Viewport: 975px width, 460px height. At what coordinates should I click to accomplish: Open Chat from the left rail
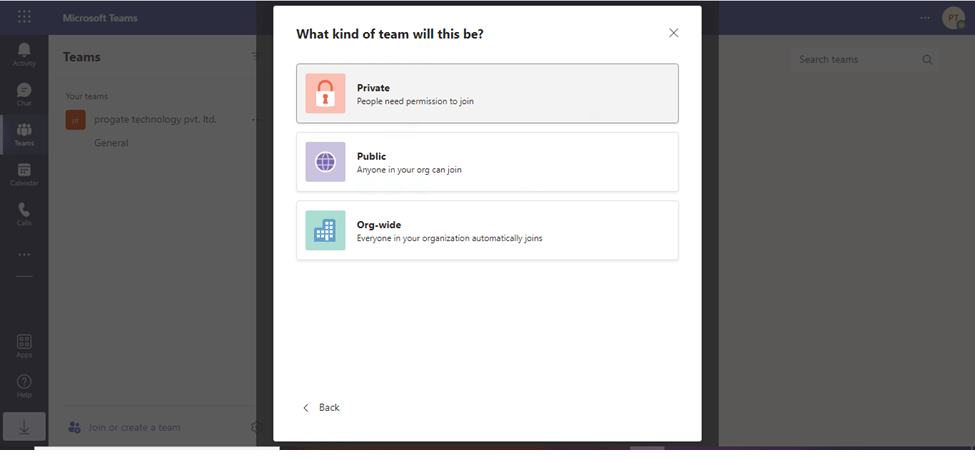24,94
